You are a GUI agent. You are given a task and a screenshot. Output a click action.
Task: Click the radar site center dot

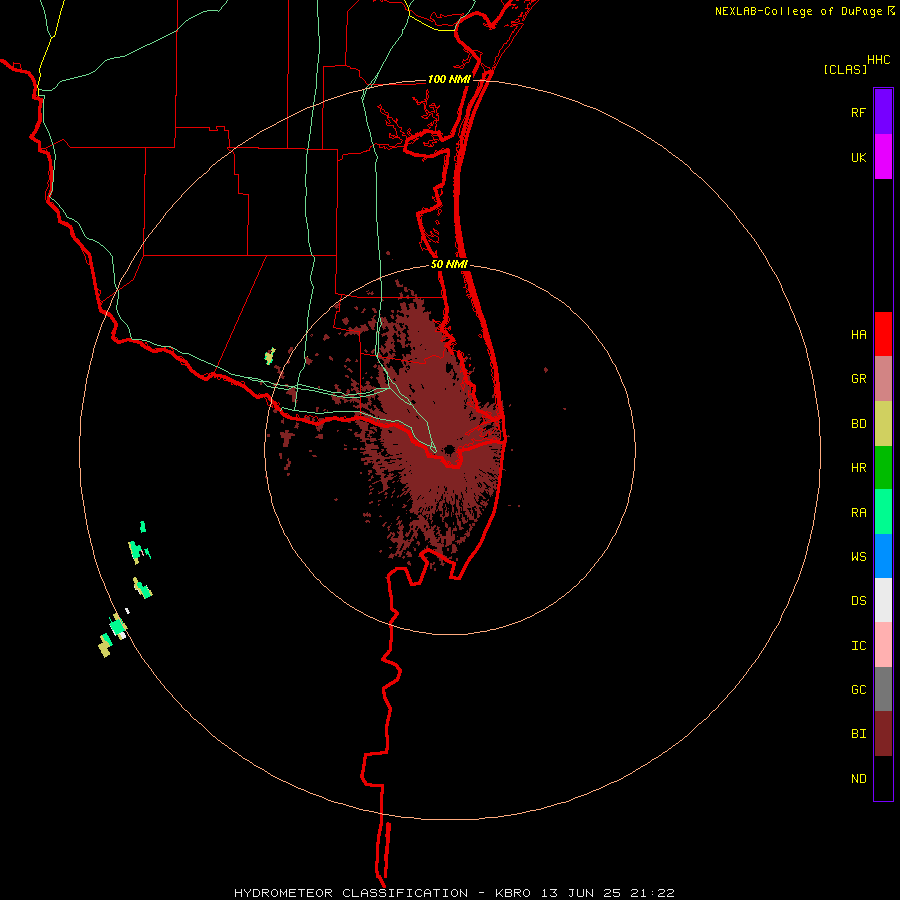coord(449,449)
